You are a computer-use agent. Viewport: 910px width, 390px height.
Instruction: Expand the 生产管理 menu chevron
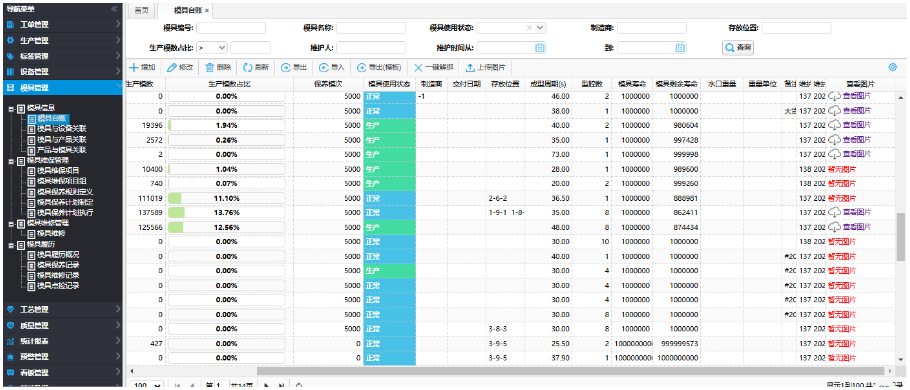coord(117,40)
